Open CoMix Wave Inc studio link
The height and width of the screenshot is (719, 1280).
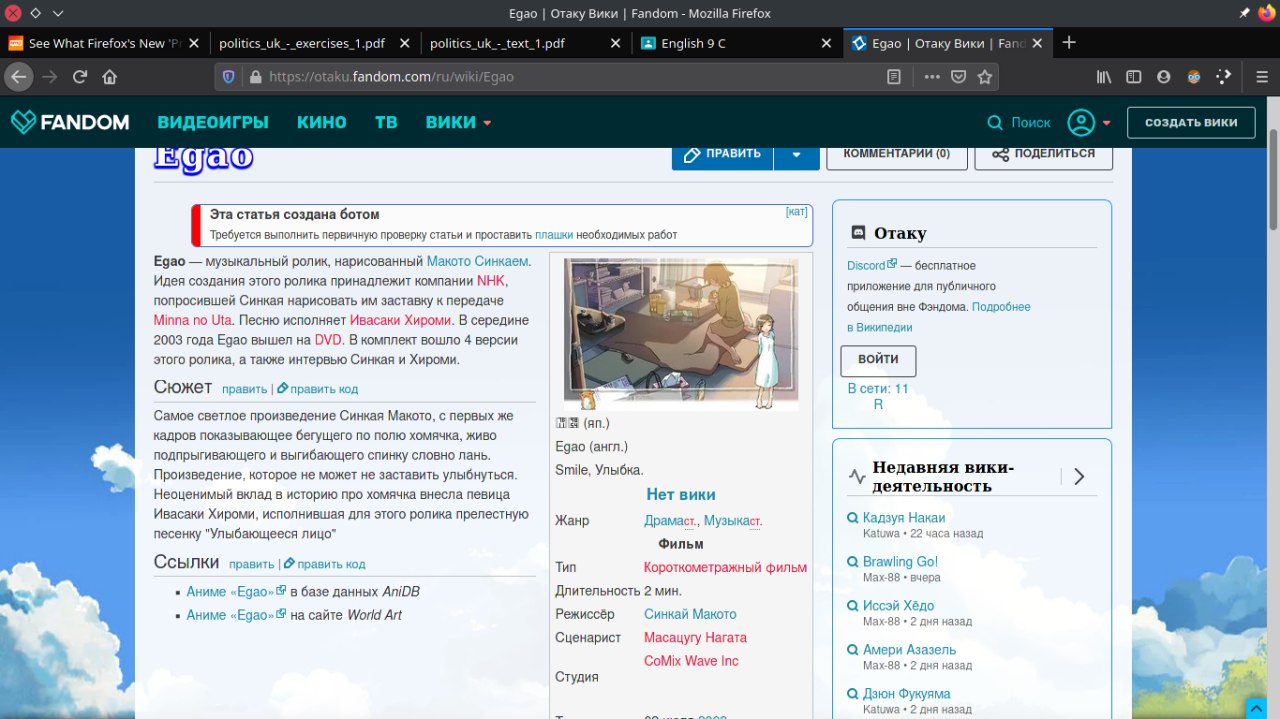click(x=691, y=661)
